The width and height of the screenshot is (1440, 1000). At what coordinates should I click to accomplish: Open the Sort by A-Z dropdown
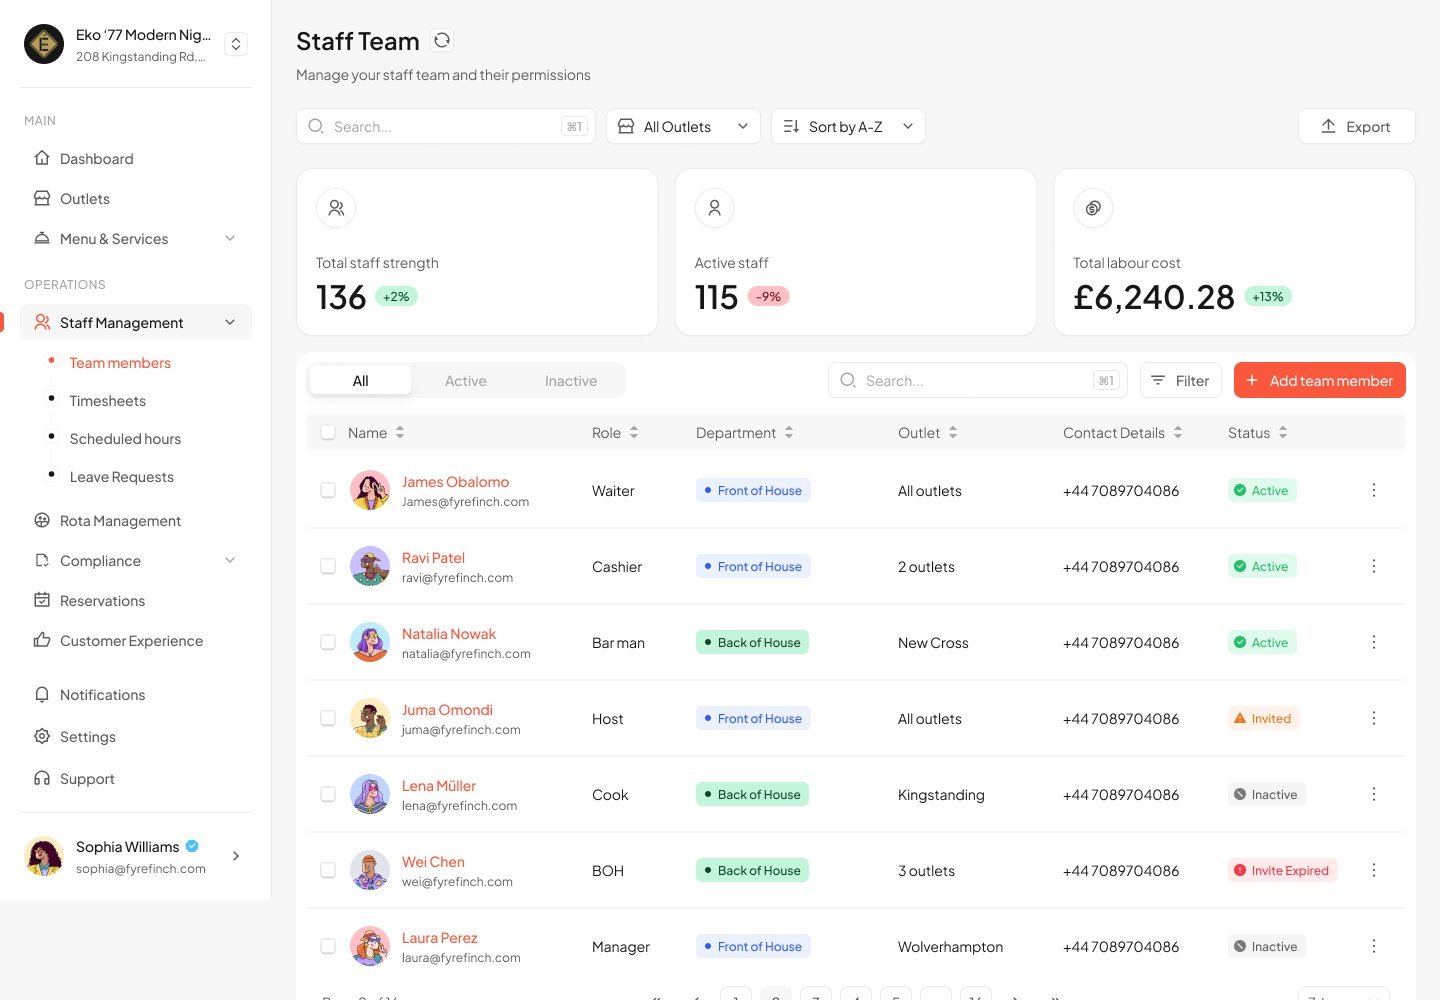(x=848, y=126)
